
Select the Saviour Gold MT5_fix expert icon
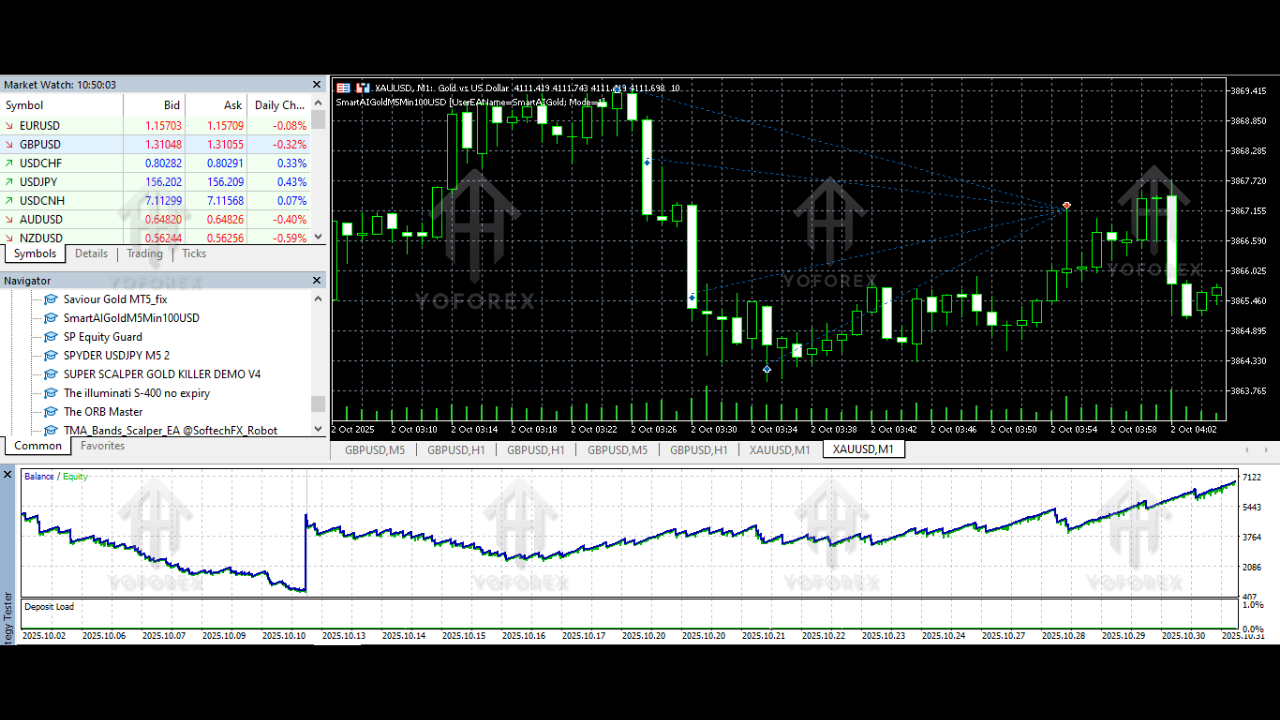coord(50,299)
